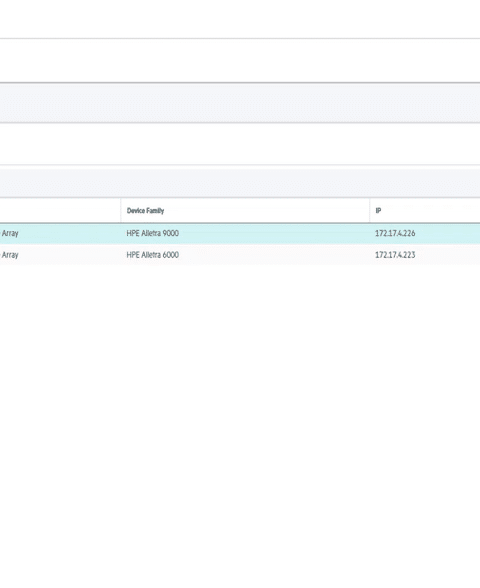Click IP address 172.17.4.223

(395, 255)
